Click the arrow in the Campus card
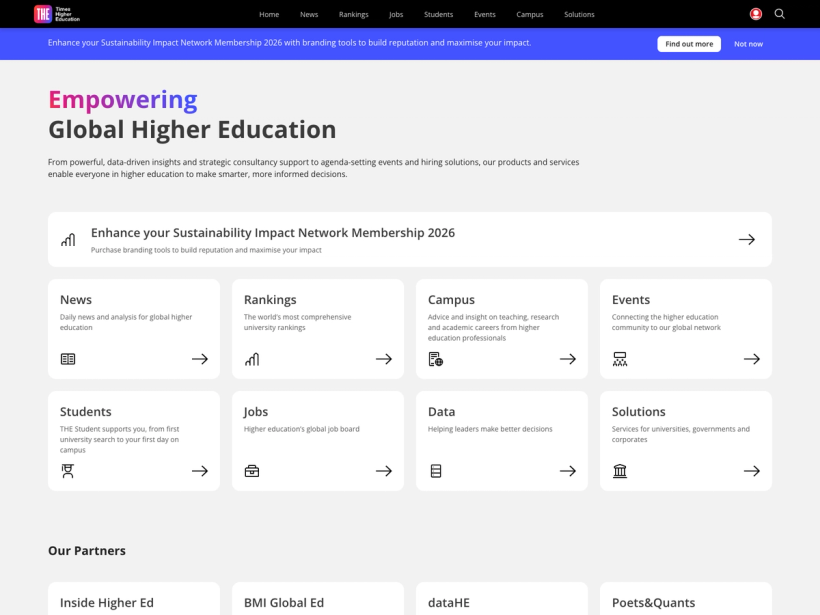 [568, 359]
